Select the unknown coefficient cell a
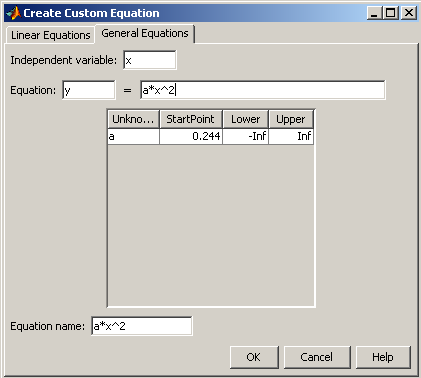The width and height of the screenshot is (421, 378). tap(133, 136)
